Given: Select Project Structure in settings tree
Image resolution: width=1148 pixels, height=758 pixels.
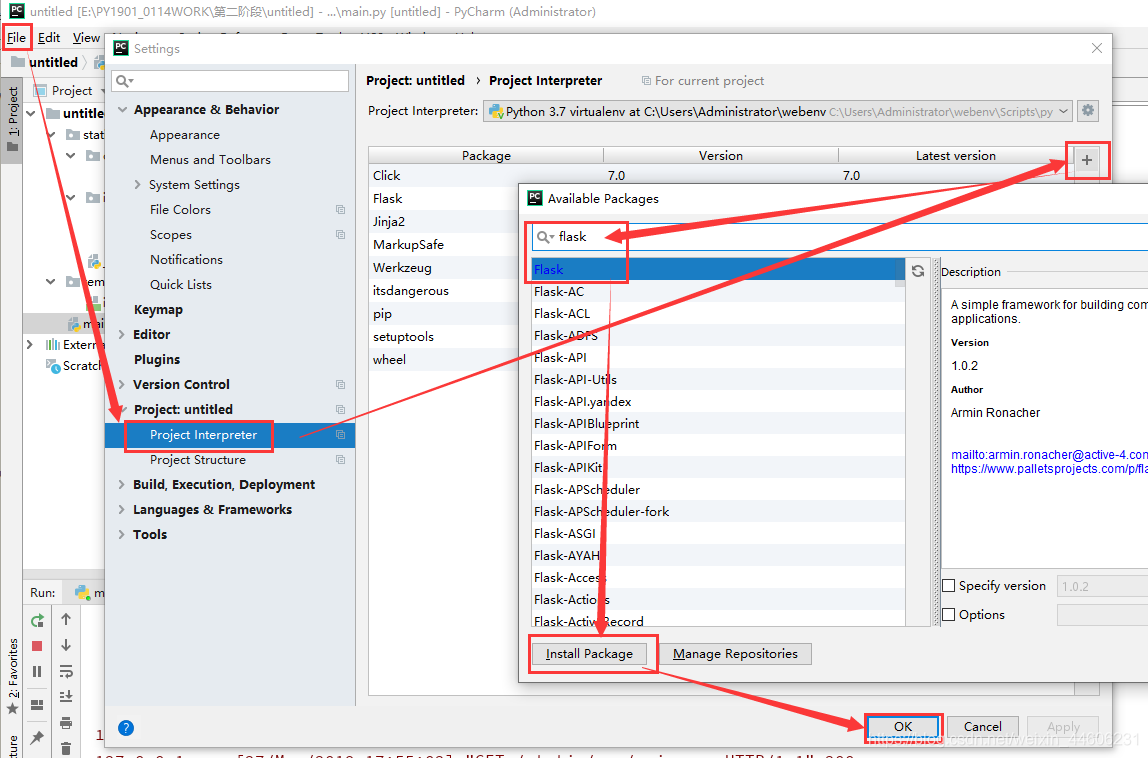Looking at the screenshot, I should coord(198,460).
